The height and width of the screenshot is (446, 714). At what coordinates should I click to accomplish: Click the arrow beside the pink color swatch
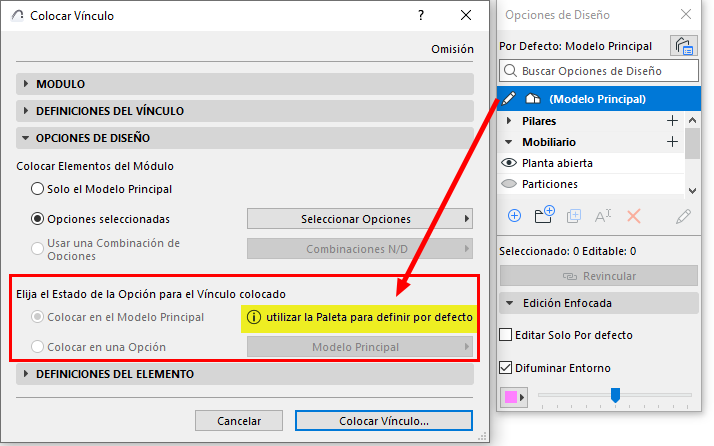tap(522, 397)
